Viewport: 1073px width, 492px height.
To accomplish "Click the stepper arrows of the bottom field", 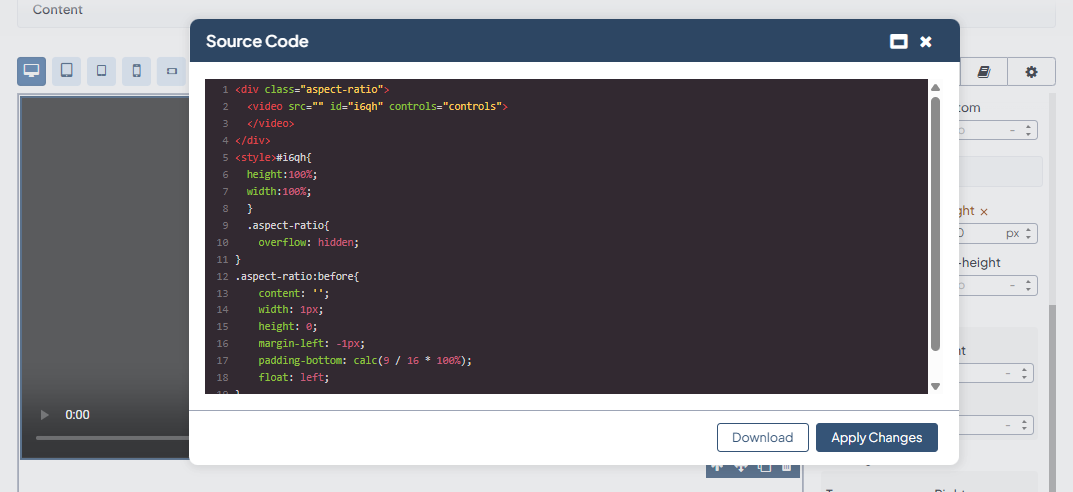I will [x=1029, y=130].
